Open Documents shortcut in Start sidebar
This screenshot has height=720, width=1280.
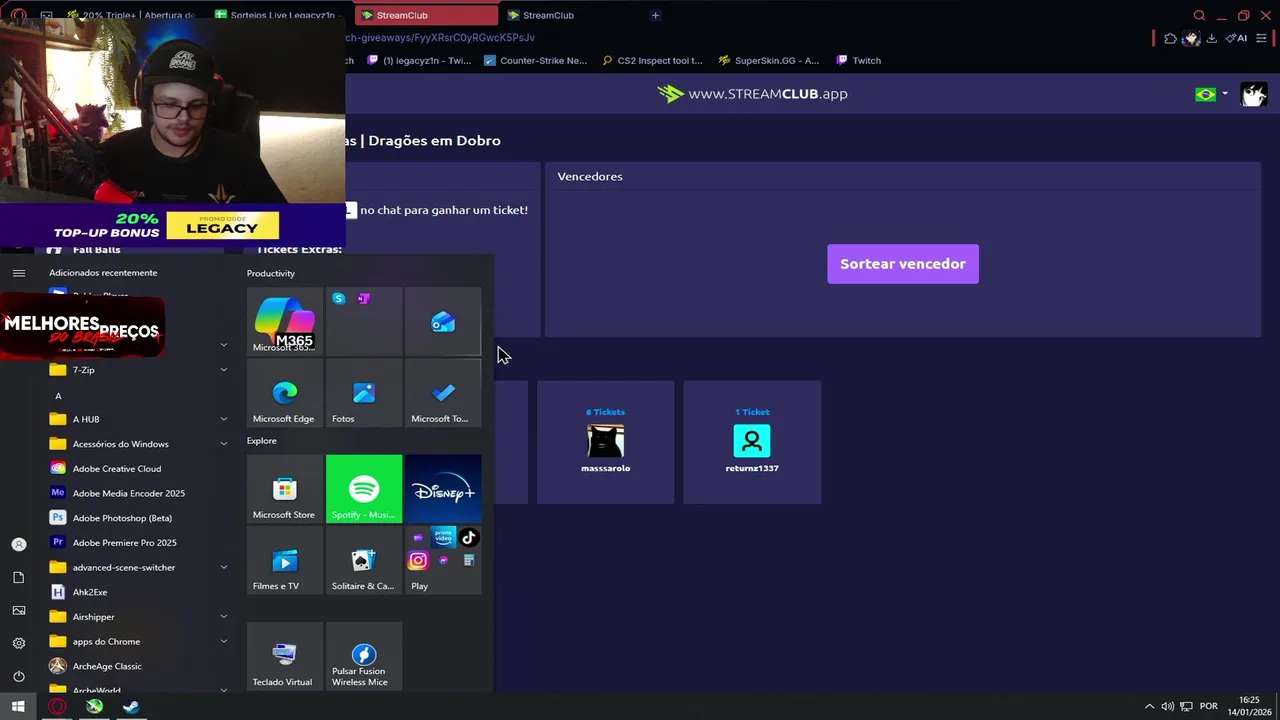tap(18, 577)
